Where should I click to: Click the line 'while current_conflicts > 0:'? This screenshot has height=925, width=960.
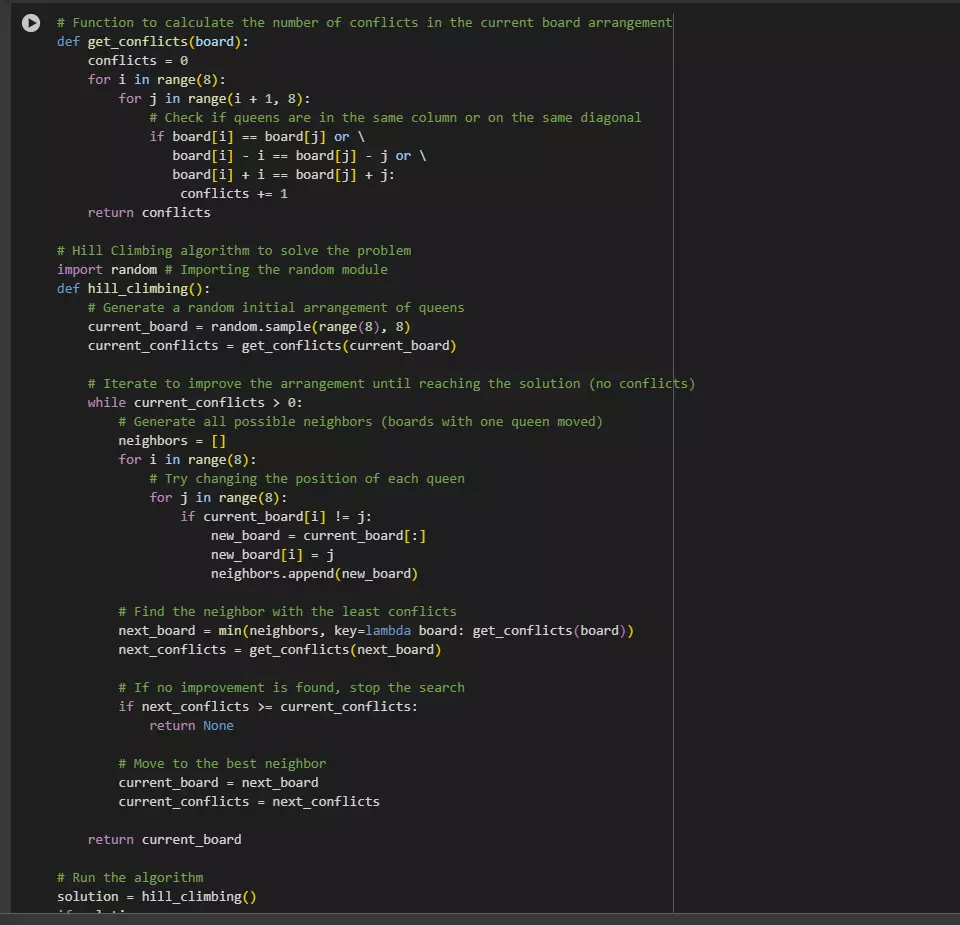(x=195, y=402)
